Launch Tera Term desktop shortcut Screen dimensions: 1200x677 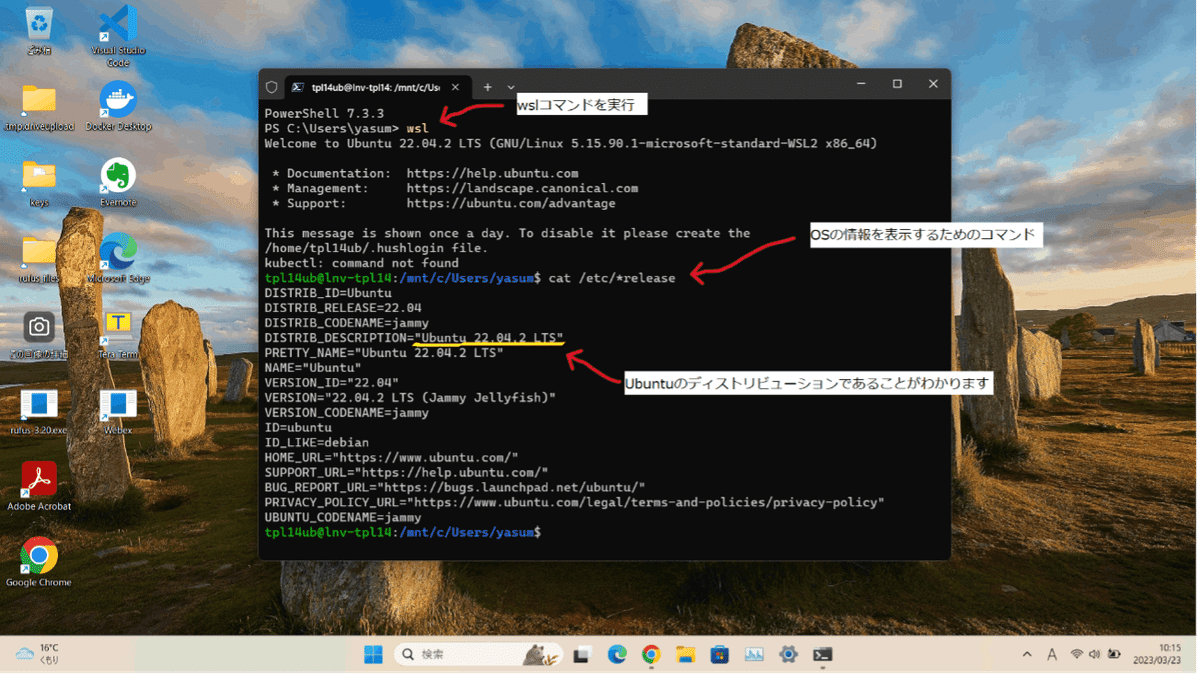coord(118,336)
